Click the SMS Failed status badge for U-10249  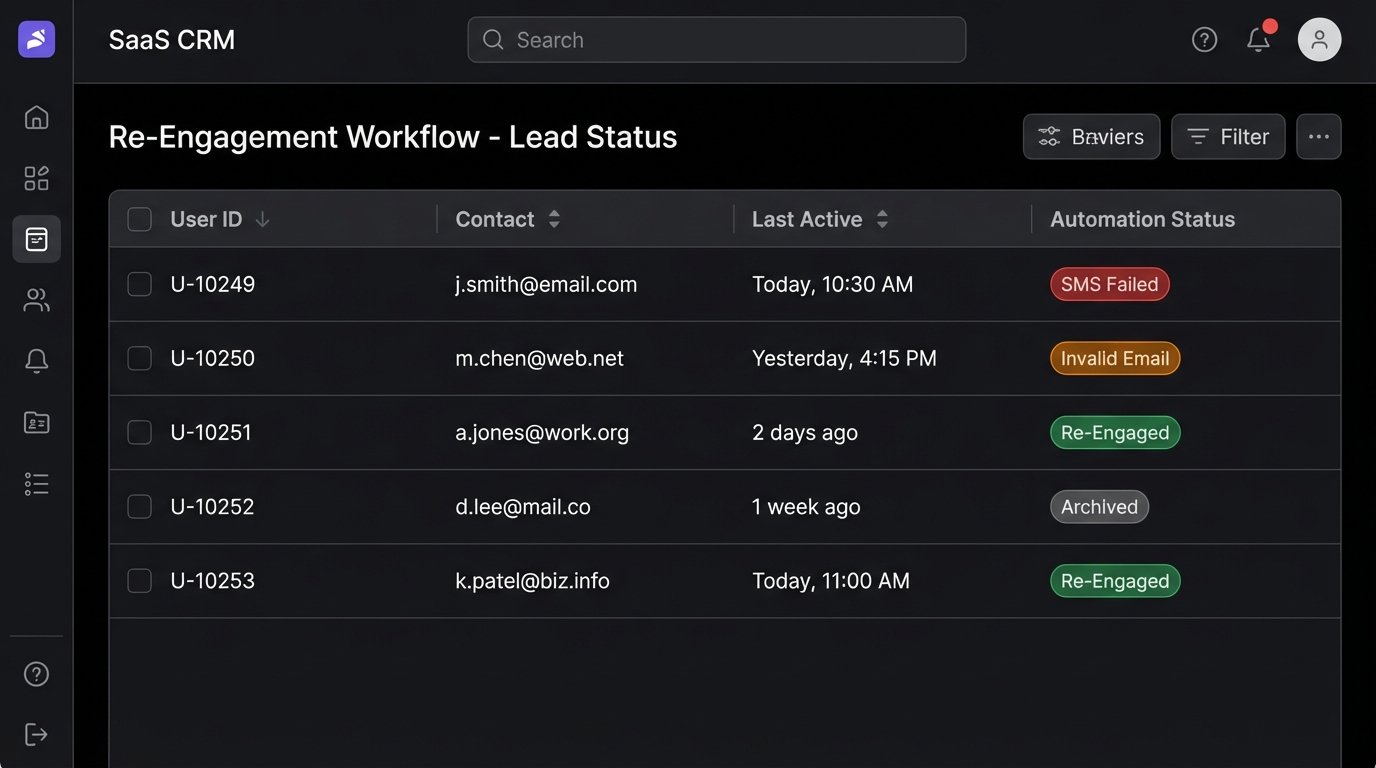click(1110, 284)
